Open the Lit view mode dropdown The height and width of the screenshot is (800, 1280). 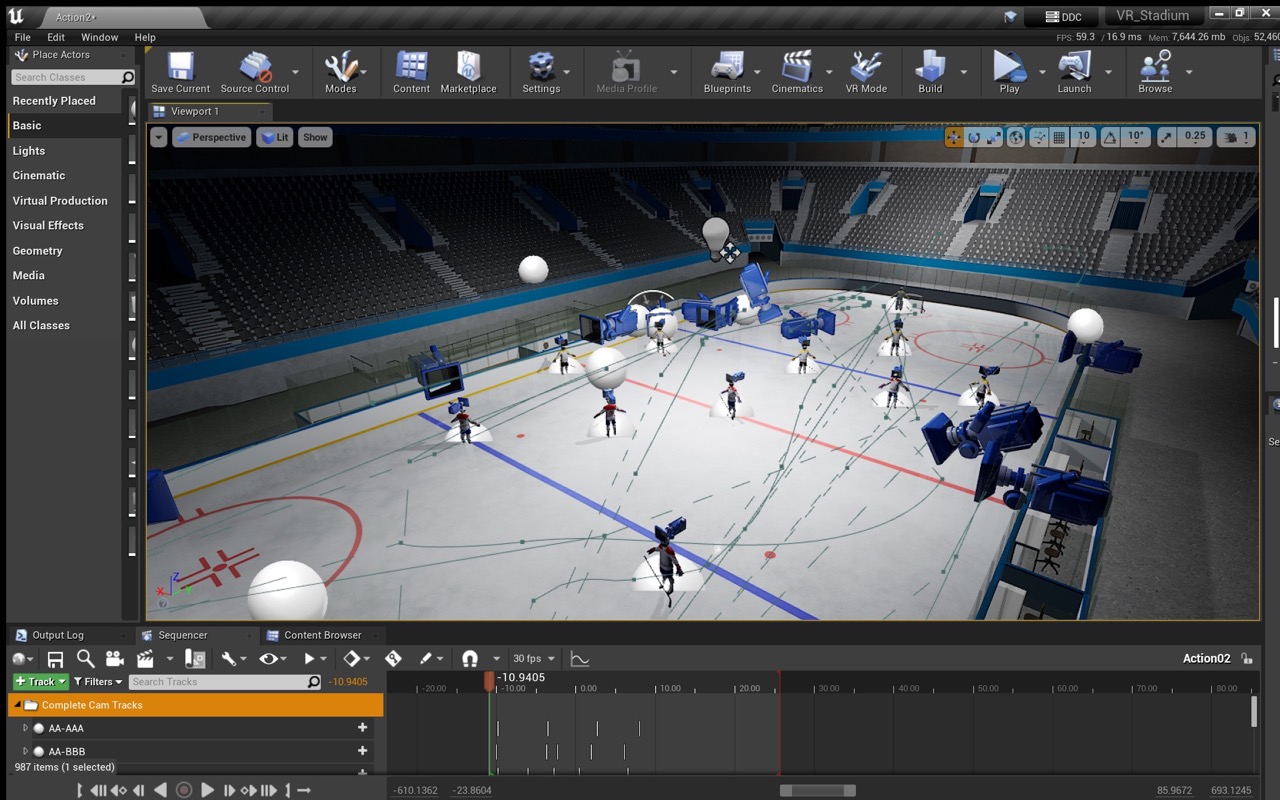(275, 137)
